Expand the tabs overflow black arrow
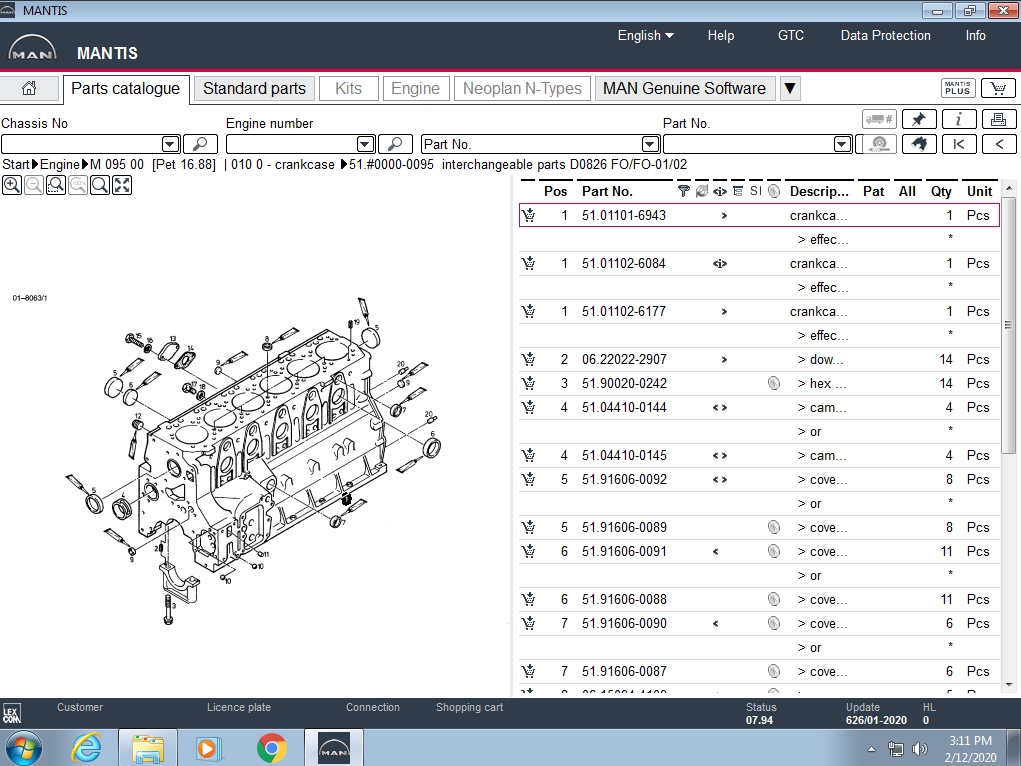Image resolution: width=1021 pixels, height=766 pixels. point(790,88)
